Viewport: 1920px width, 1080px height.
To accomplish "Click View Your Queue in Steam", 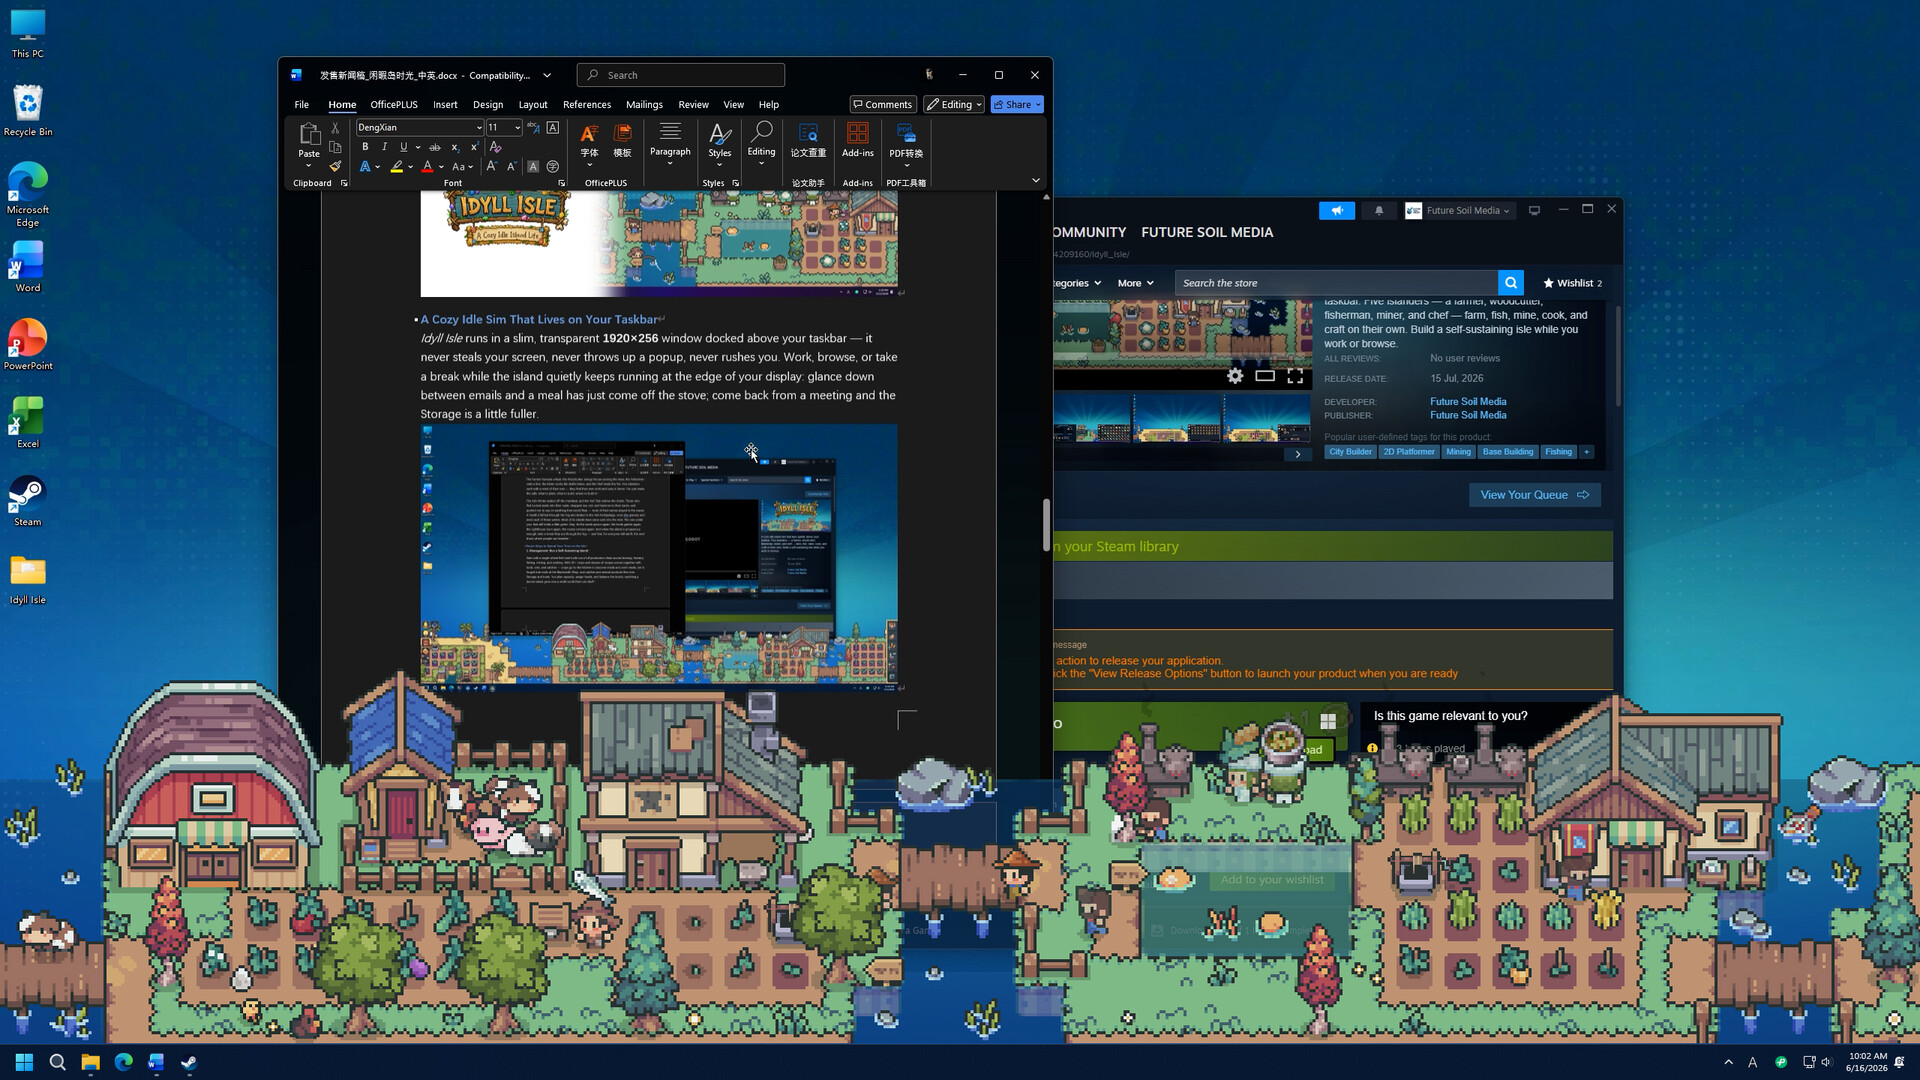I will pyautogui.click(x=1534, y=495).
